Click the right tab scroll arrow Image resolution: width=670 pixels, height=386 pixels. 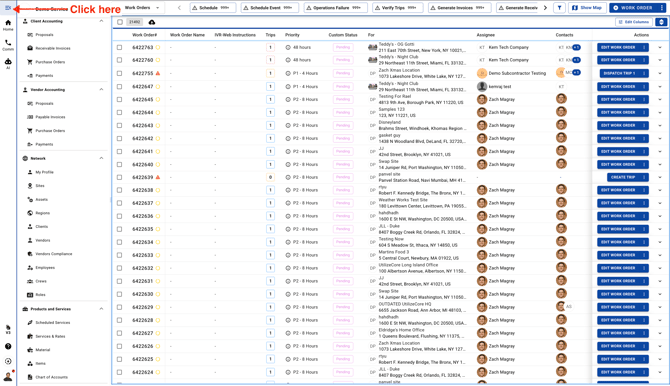click(545, 8)
